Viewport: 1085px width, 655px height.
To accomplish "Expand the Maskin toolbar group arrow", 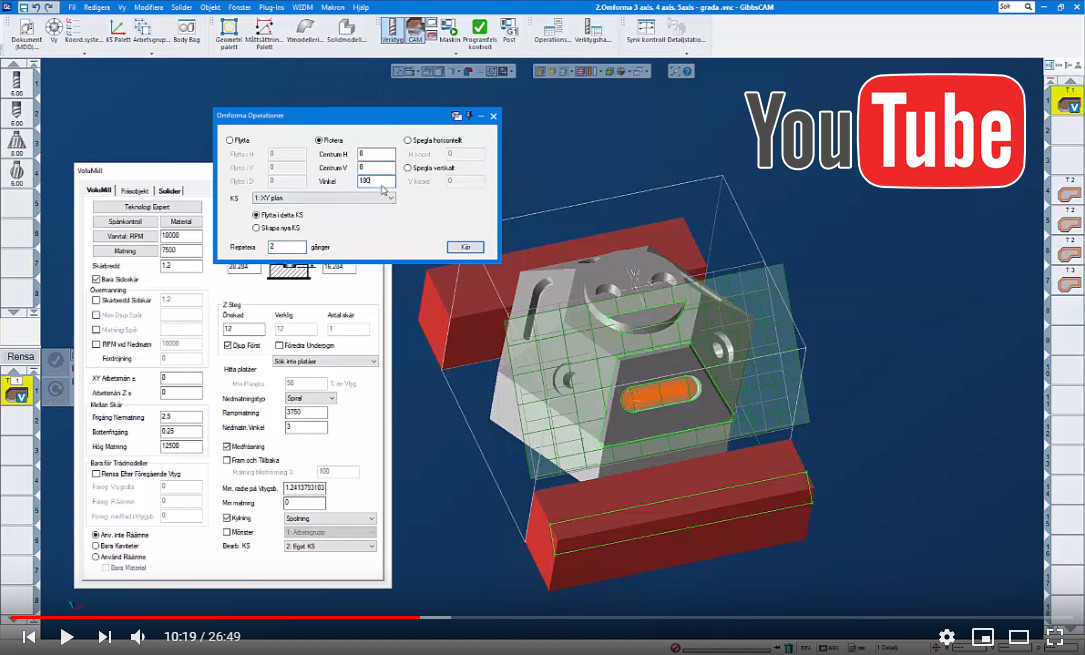I will point(455,53).
